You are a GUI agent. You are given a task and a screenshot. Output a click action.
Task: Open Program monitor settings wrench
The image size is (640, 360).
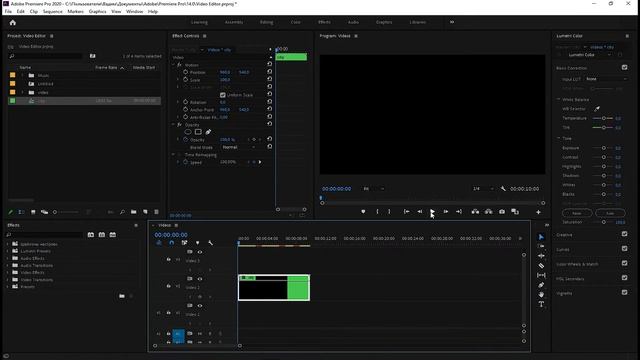pos(503,189)
